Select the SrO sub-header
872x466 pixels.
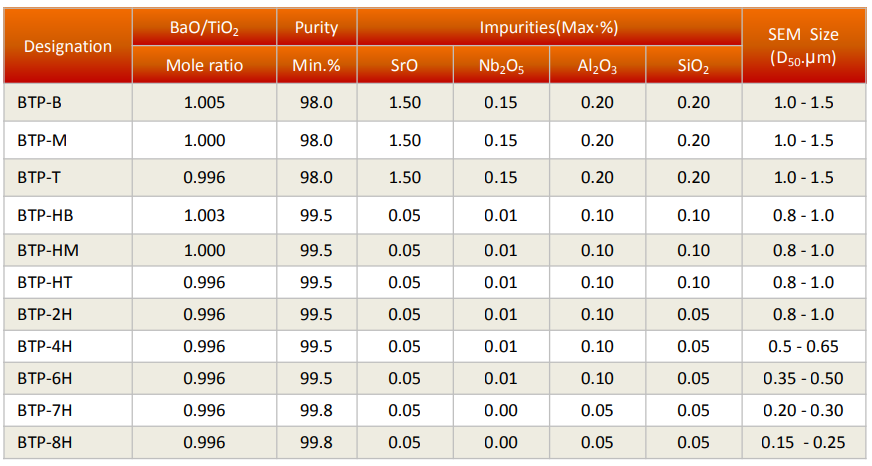point(405,65)
